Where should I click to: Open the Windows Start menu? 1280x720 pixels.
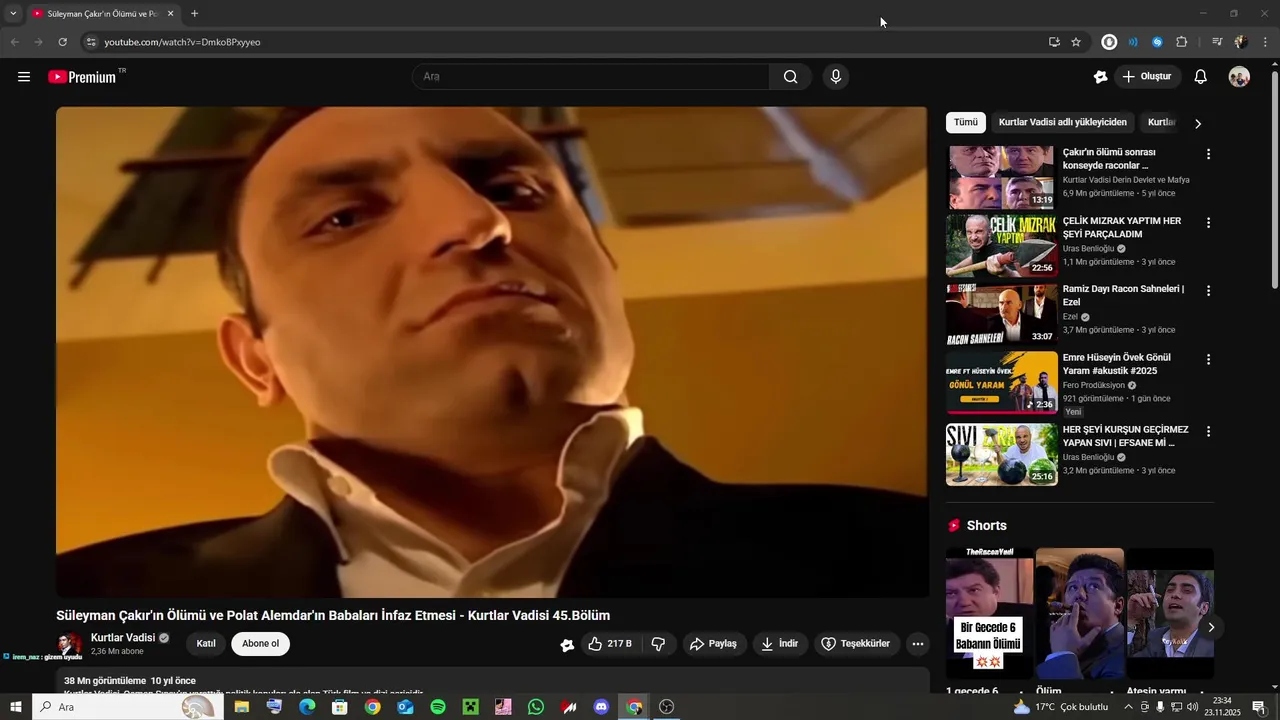[x=15, y=707]
